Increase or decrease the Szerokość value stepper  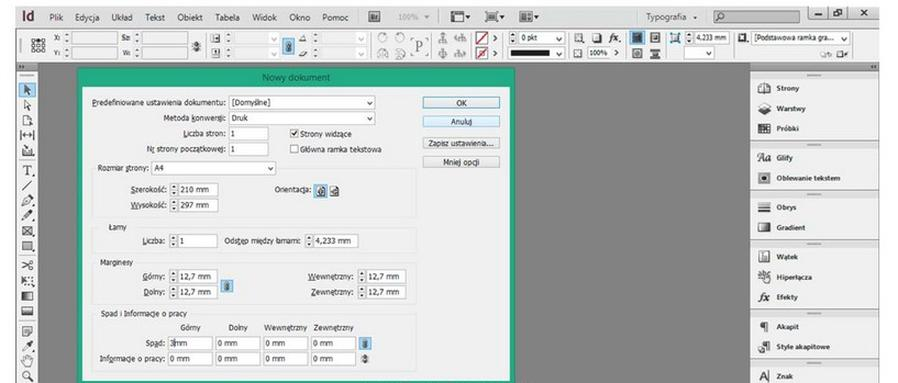[174, 190]
